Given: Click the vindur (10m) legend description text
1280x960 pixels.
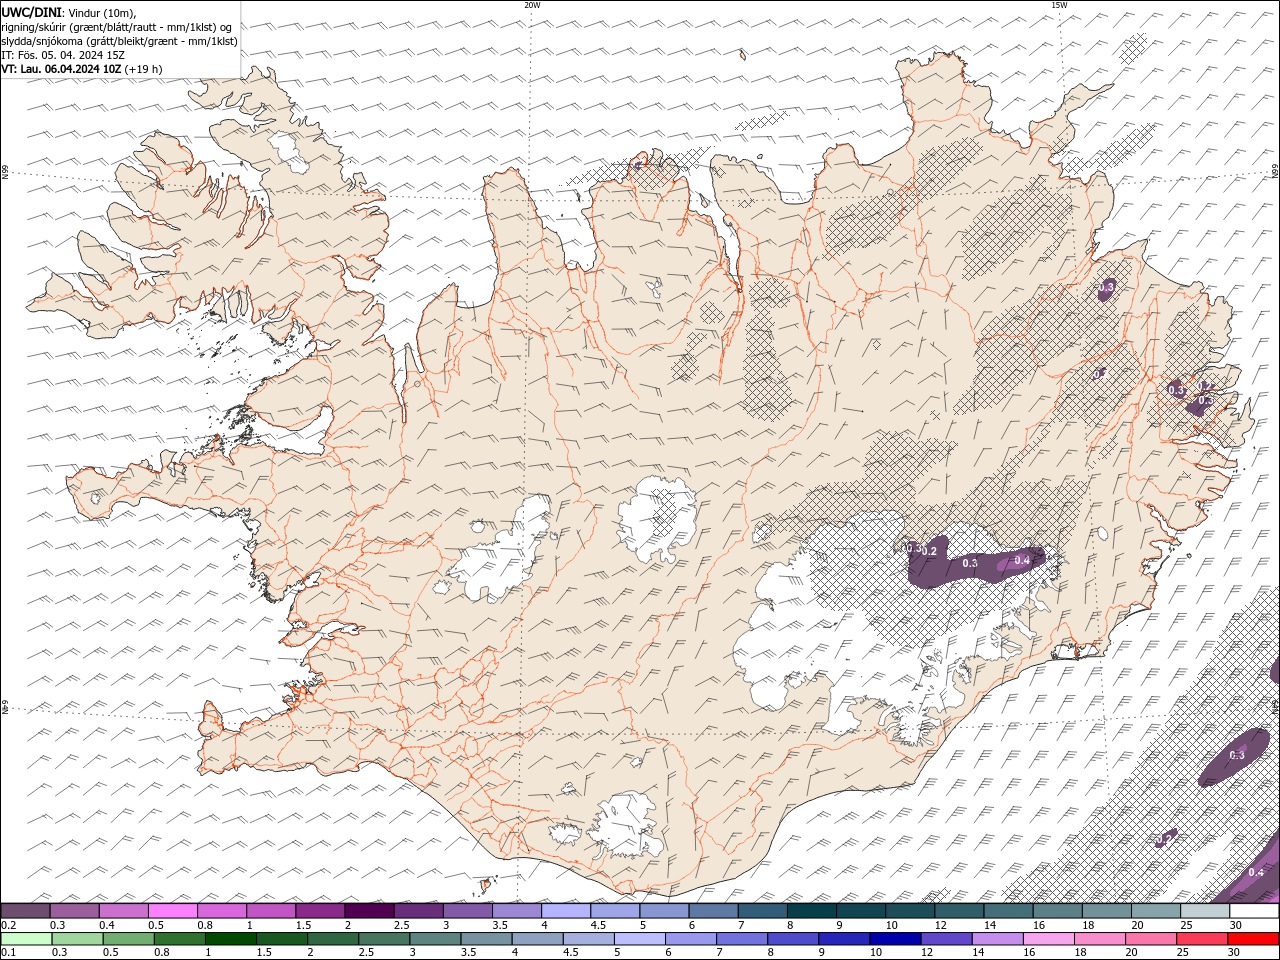Looking at the screenshot, I should [101, 12].
